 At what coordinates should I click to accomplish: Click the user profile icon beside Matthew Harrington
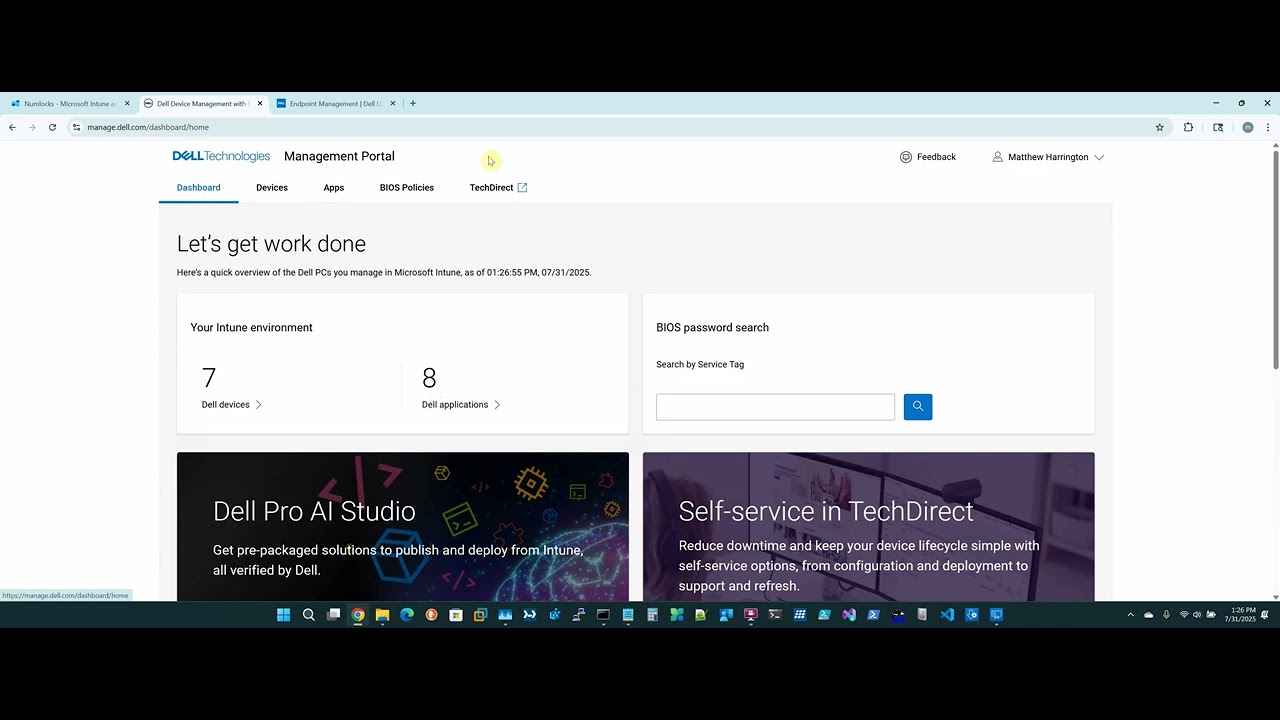(997, 157)
